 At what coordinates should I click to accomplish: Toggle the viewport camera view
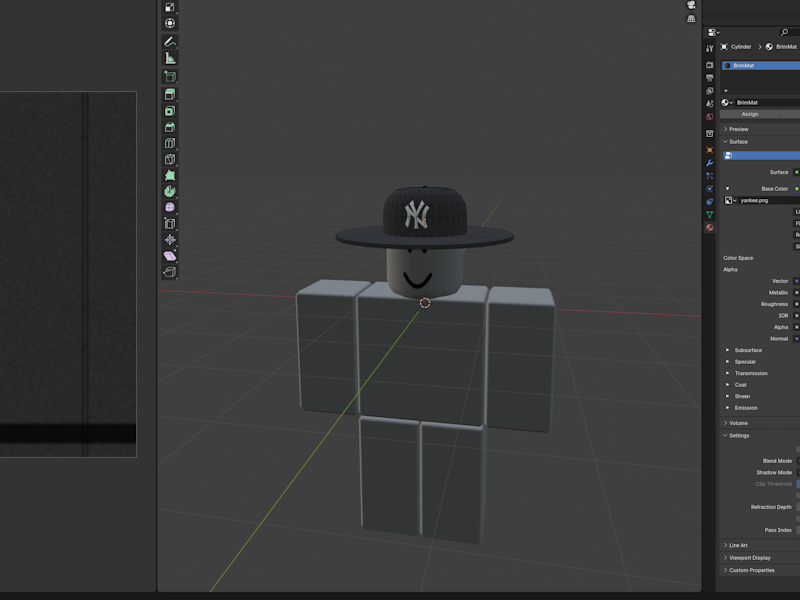(691, 5)
